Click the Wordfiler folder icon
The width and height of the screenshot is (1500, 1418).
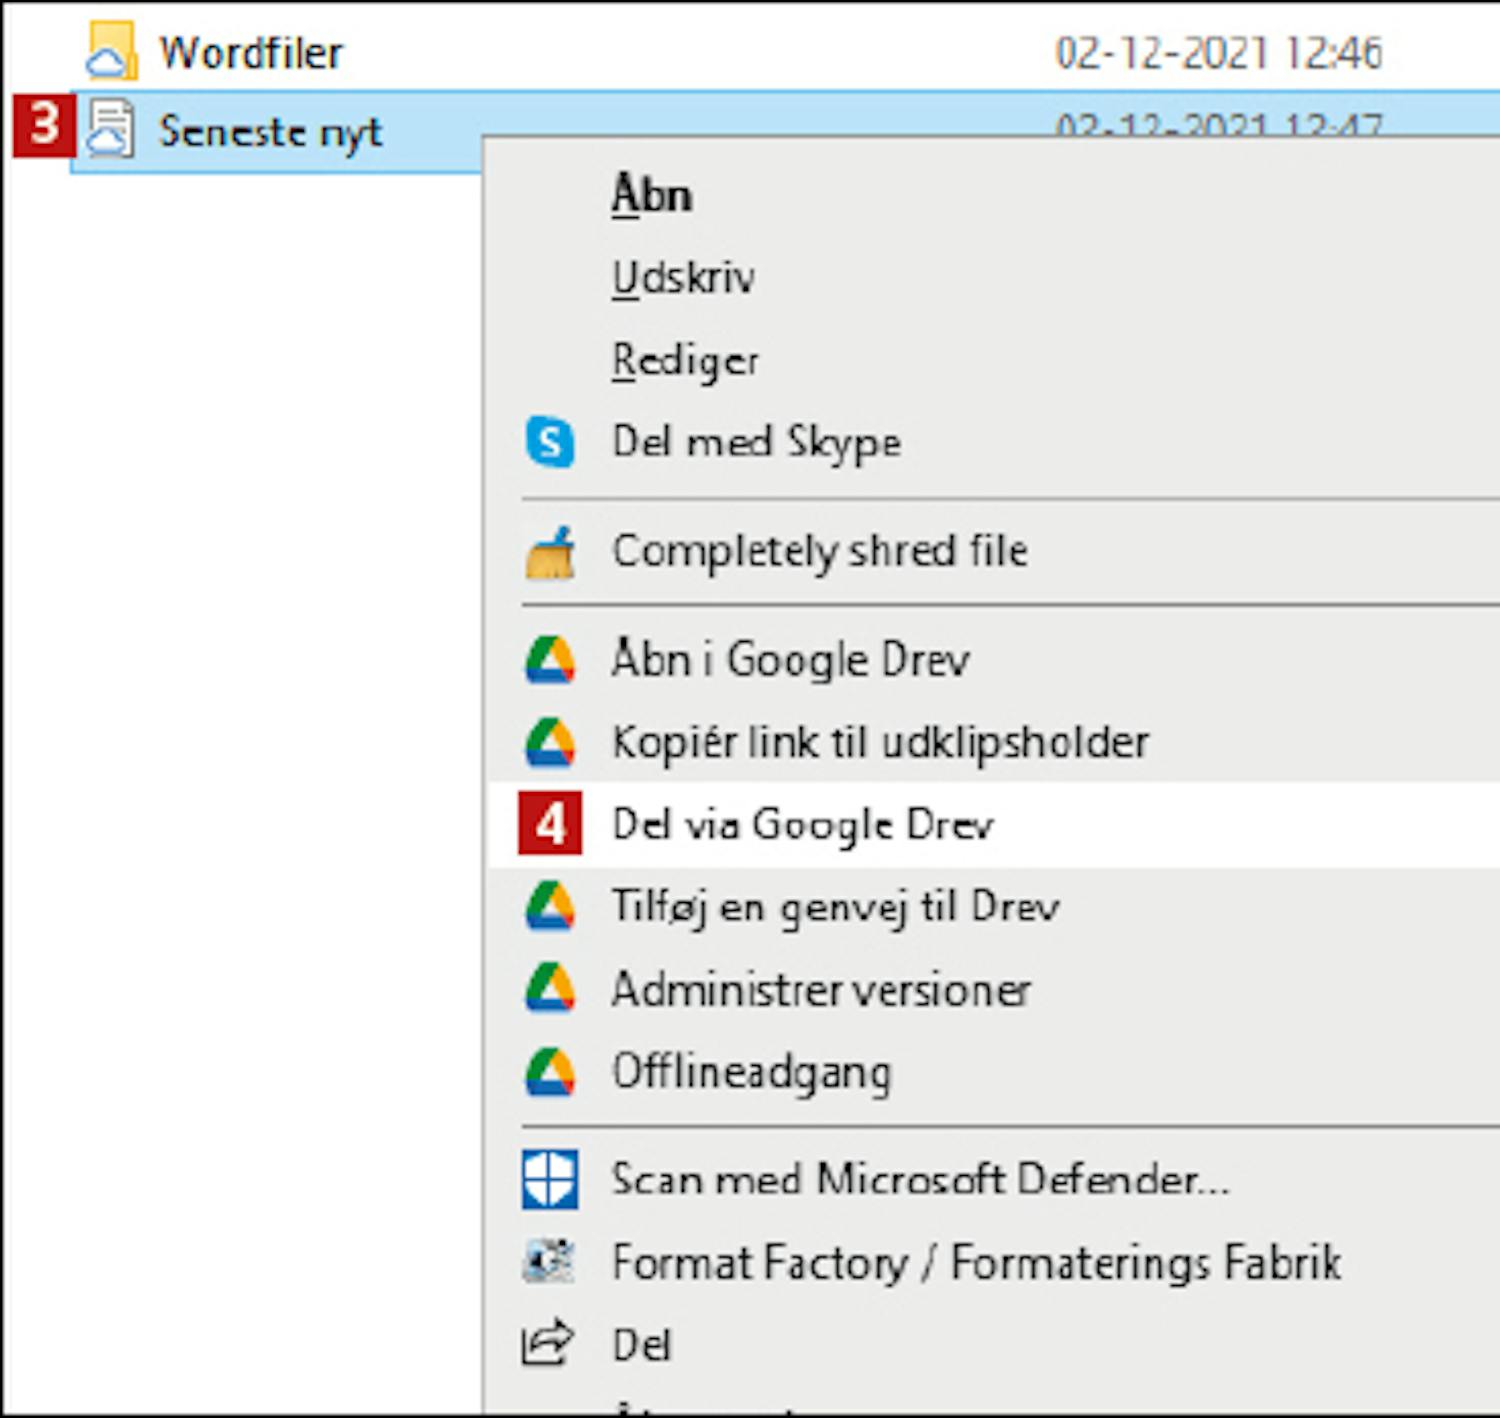(x=111, y=51)
